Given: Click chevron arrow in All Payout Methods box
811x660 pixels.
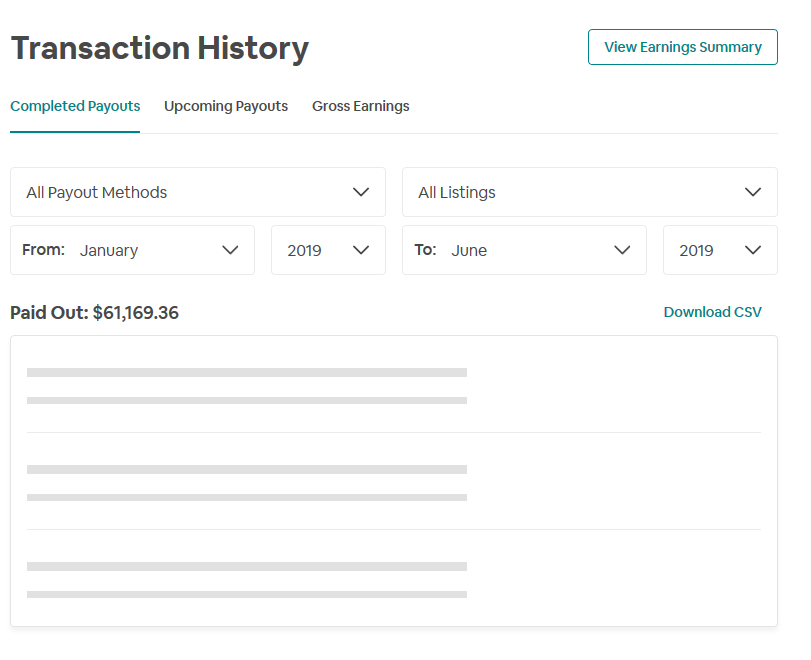Looking at the screenshot, I should point(361,192).
